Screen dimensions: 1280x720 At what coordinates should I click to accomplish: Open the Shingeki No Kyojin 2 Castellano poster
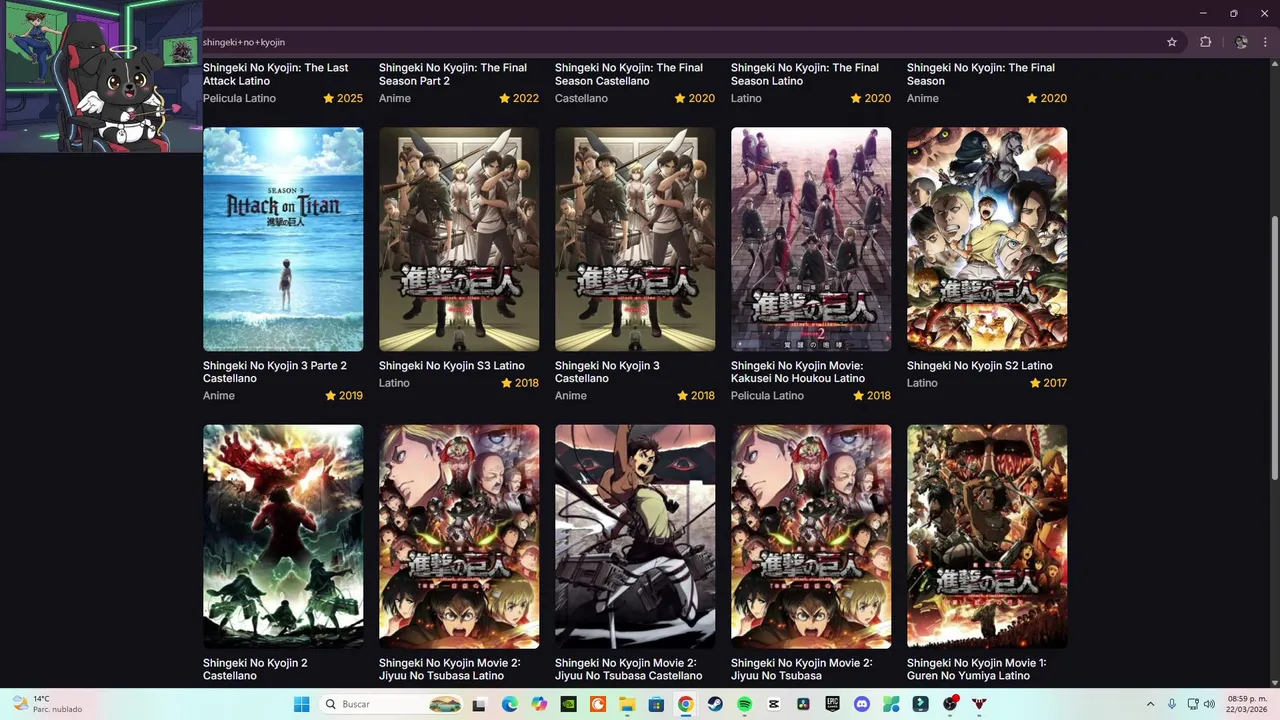point(283,537)
